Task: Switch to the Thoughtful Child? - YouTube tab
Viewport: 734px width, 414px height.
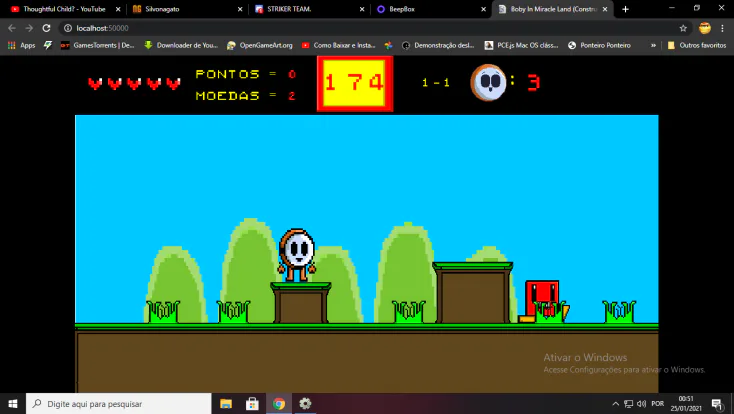Action: click(x=64, y=9)
